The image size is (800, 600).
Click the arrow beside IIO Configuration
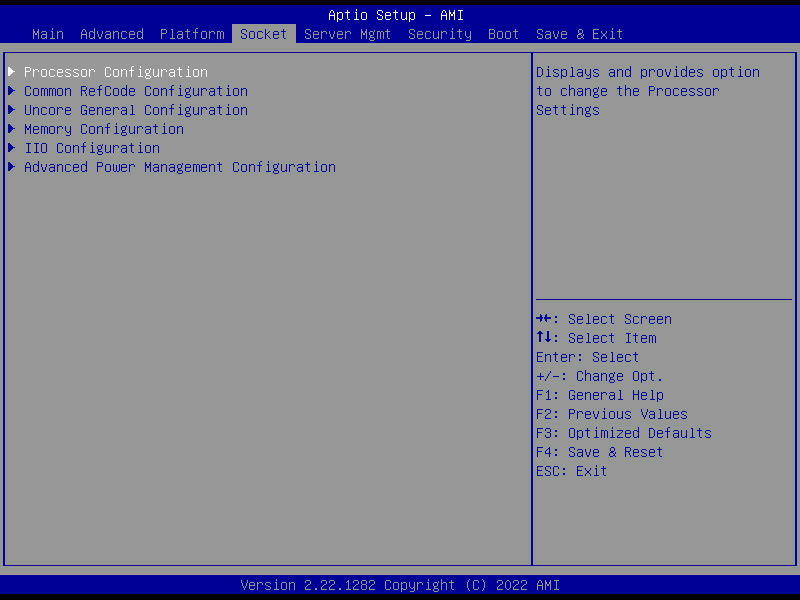point(12,148)
